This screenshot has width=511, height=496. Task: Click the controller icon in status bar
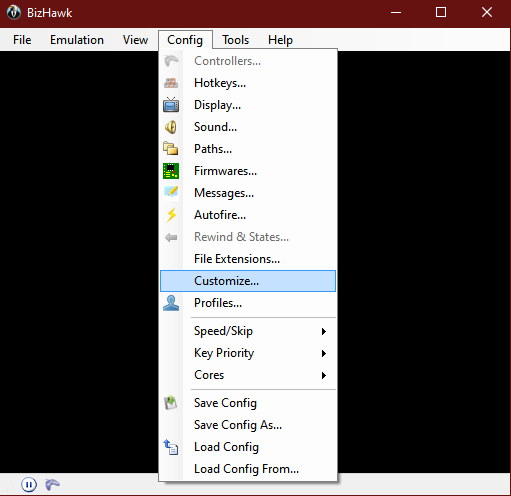(52, 484)
